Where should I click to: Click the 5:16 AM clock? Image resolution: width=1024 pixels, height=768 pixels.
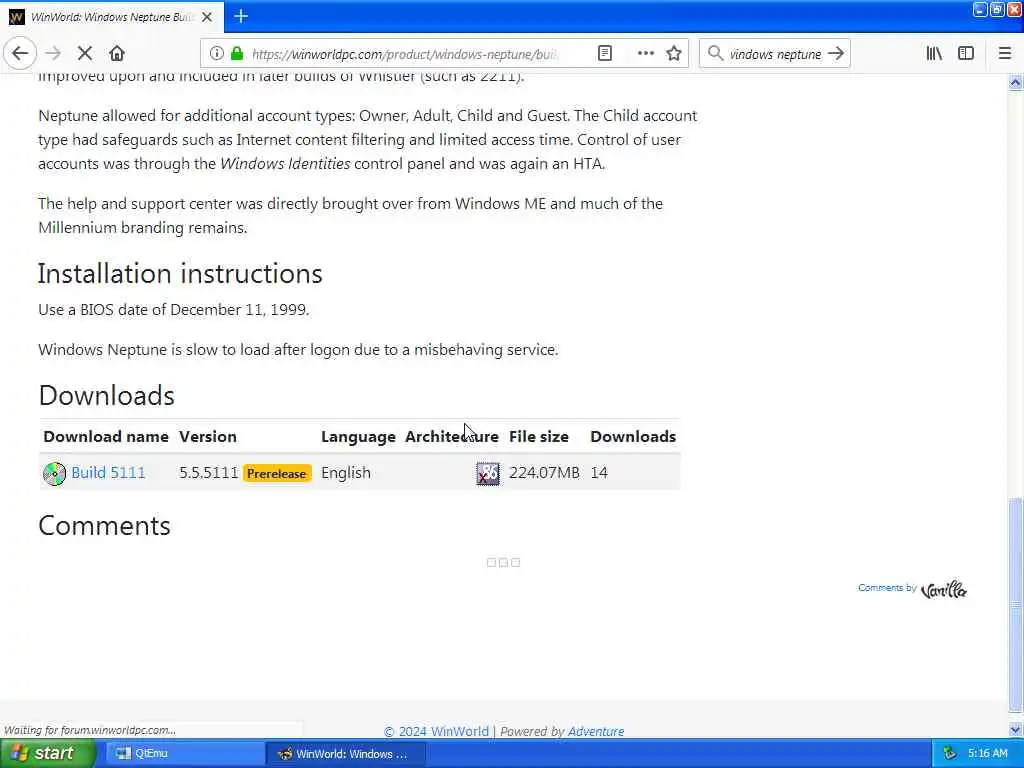click(987, 754)
